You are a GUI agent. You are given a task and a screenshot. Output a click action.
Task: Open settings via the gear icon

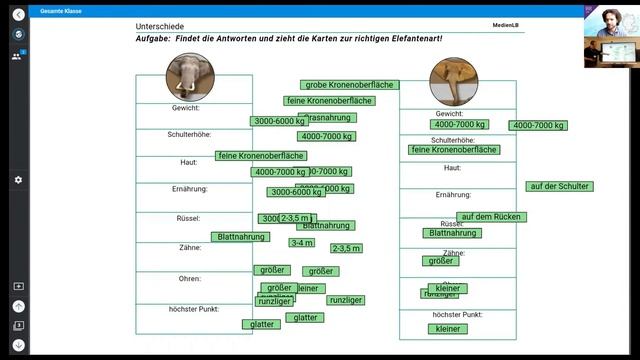pos(18,180)
